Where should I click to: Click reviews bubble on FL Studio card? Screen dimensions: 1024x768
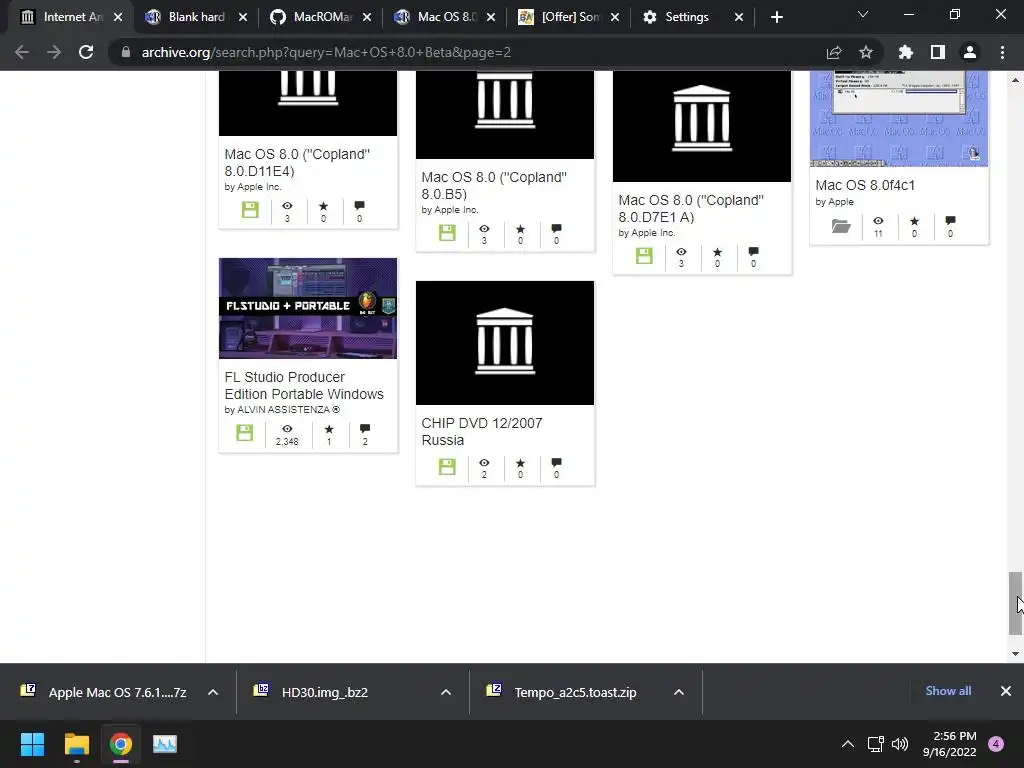click(365, 428)
